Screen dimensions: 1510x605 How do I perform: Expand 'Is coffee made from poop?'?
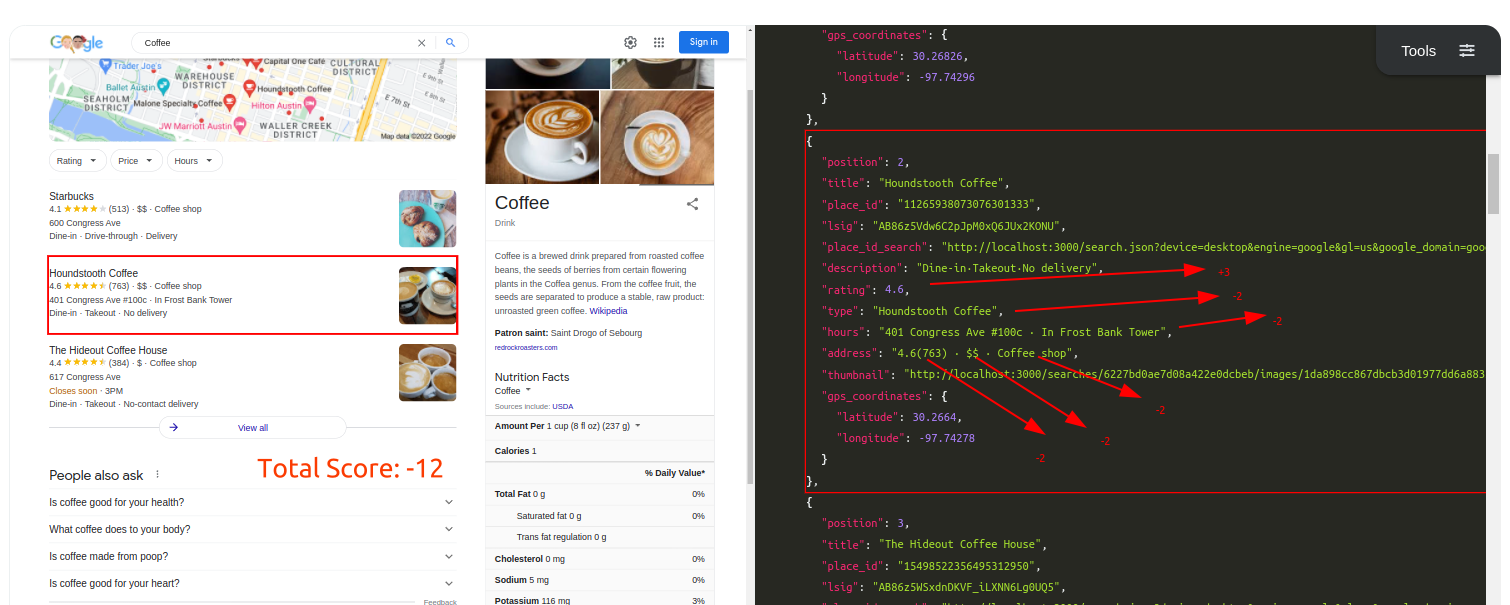pos(252,556)
